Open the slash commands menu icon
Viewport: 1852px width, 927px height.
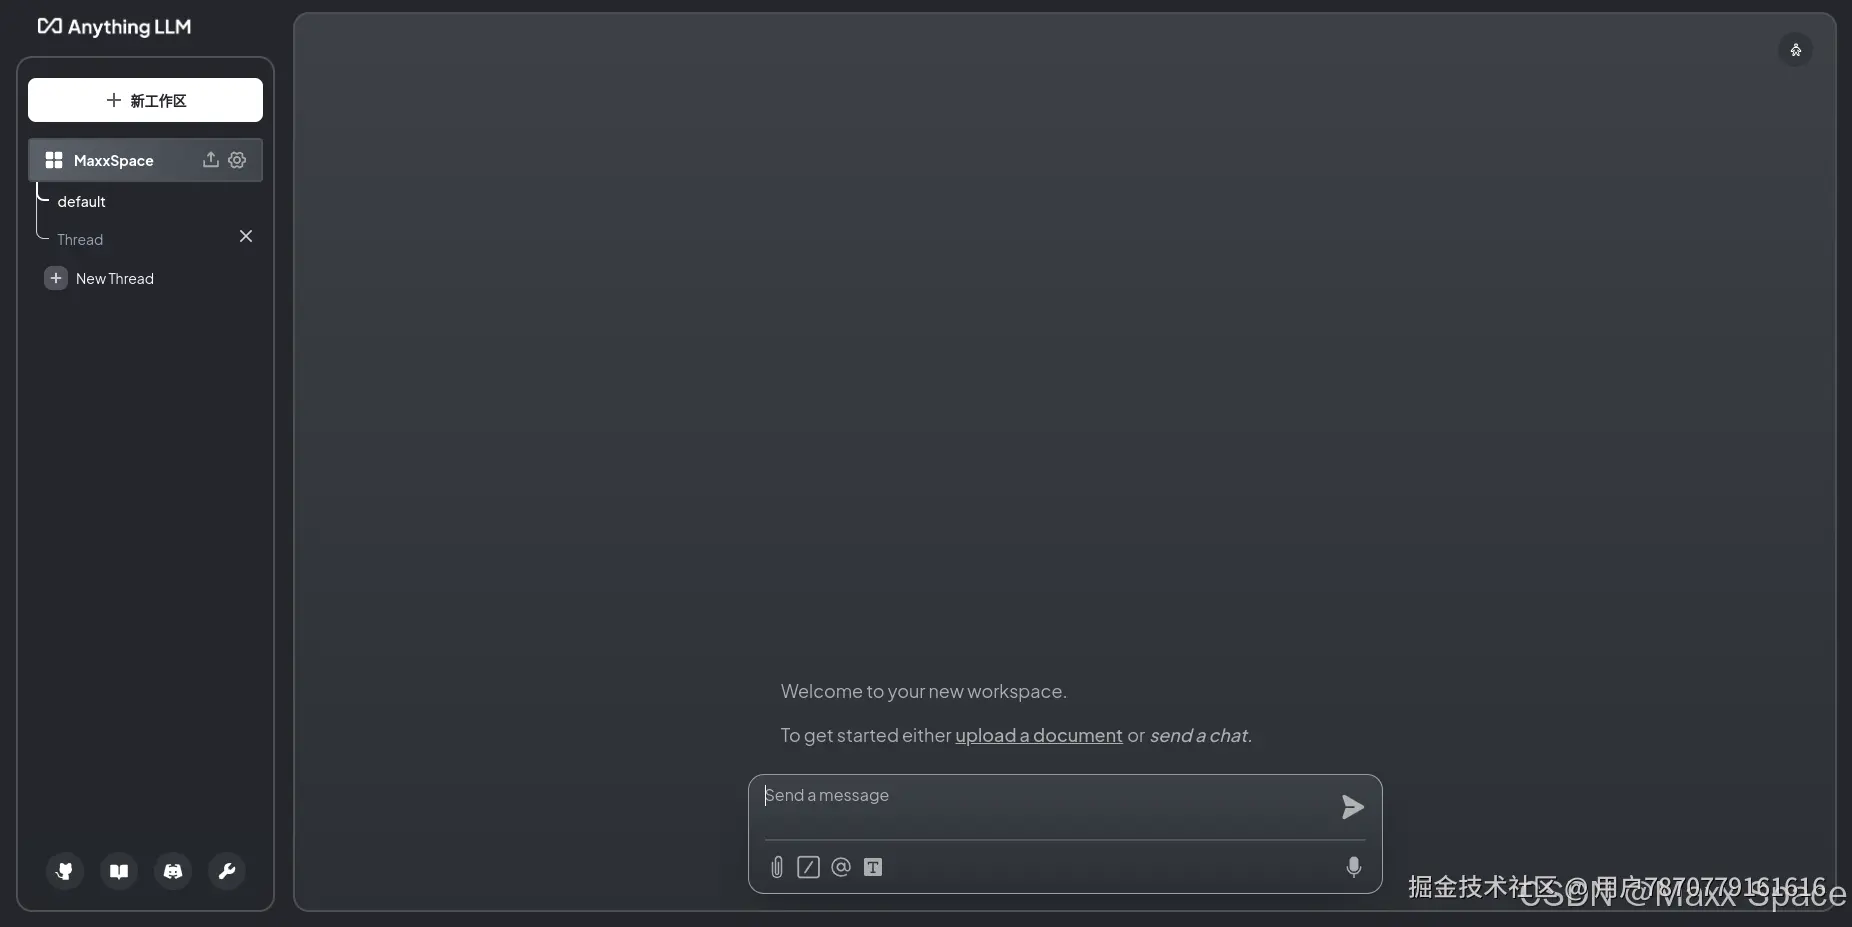tap(809, 867)
